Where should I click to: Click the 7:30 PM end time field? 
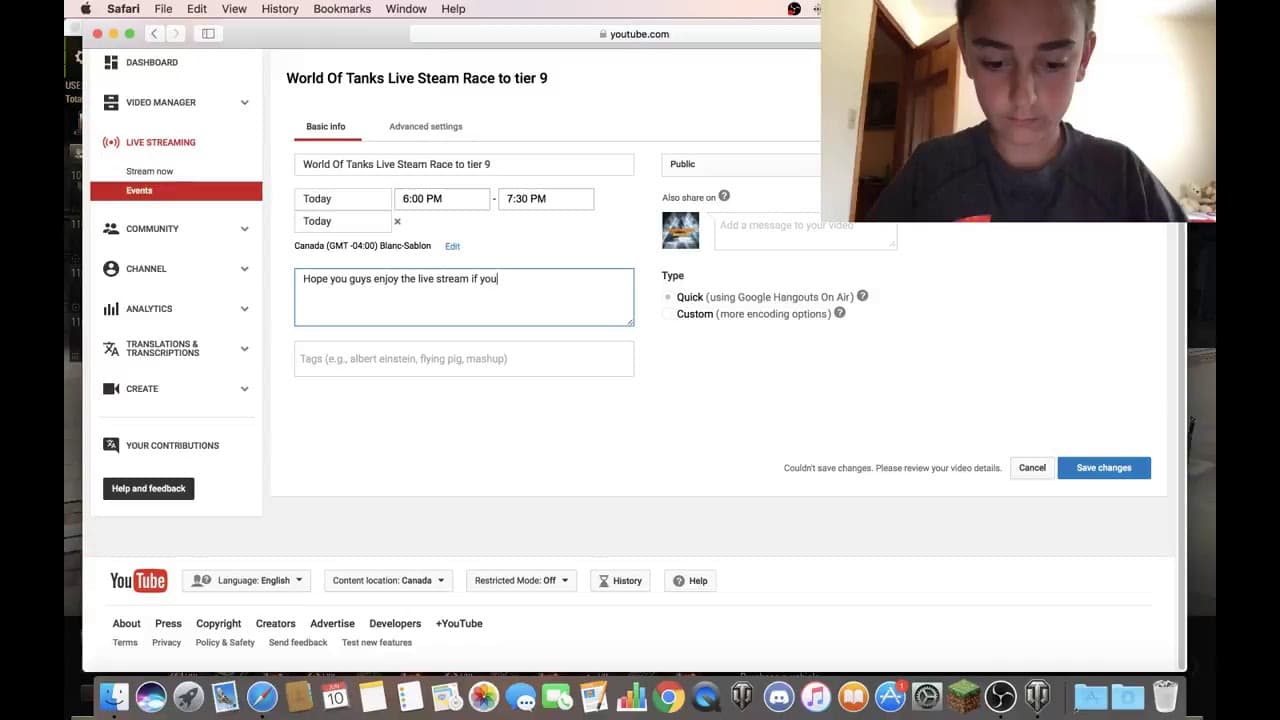pos(546,198)
